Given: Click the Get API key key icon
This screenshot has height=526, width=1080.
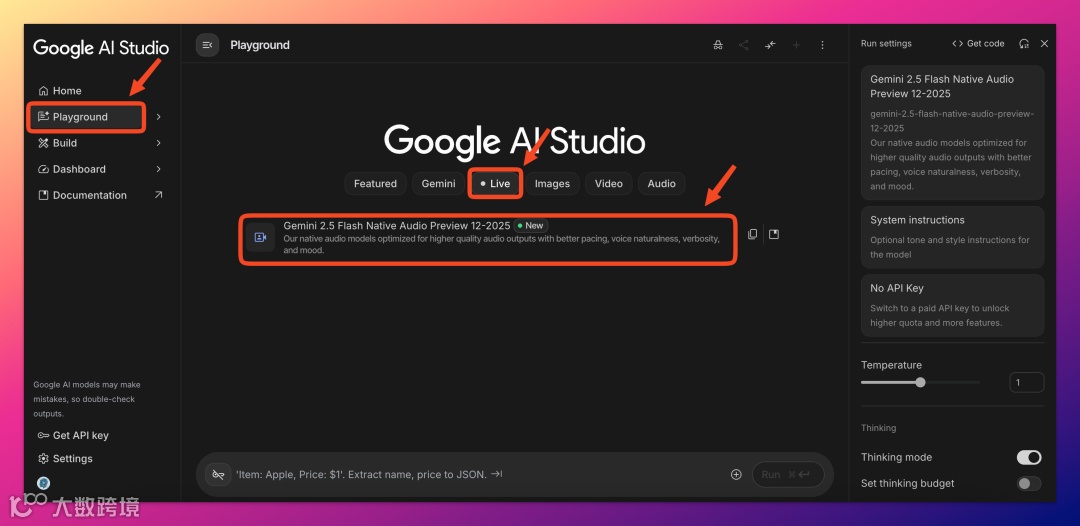Looking at the screenshot, I should (43, 435).
